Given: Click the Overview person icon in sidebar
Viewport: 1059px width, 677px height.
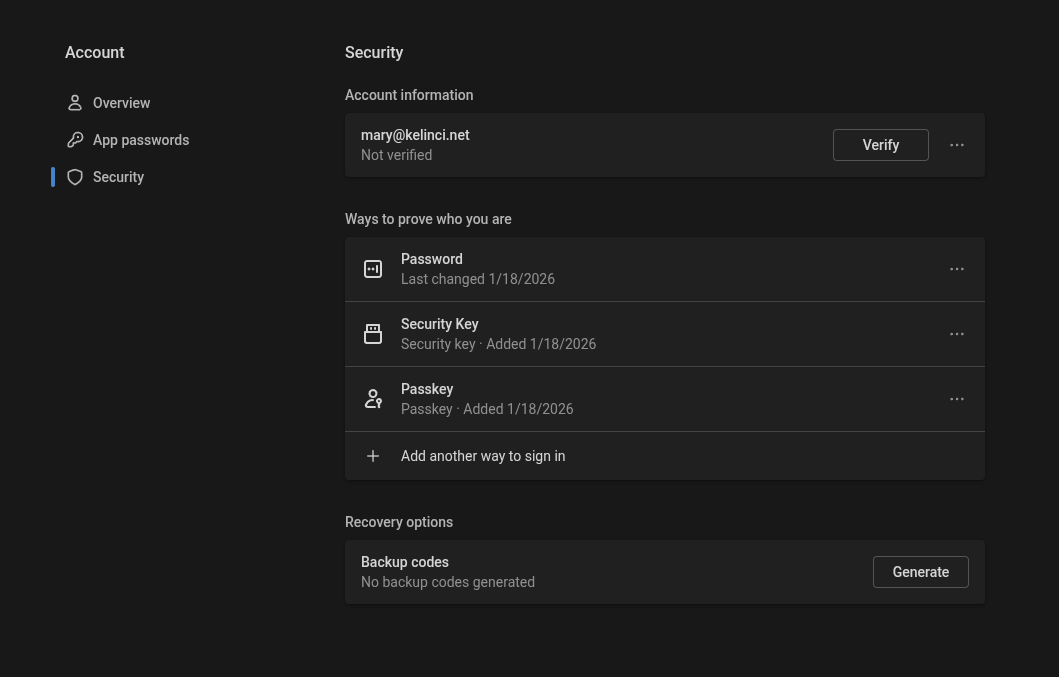Looking at the screenshot, I should [x=75, y=103].
